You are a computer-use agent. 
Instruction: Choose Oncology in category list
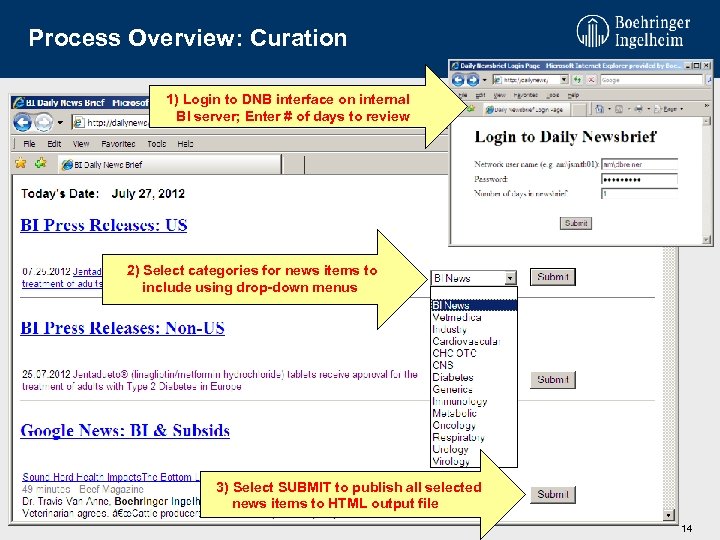474,425
